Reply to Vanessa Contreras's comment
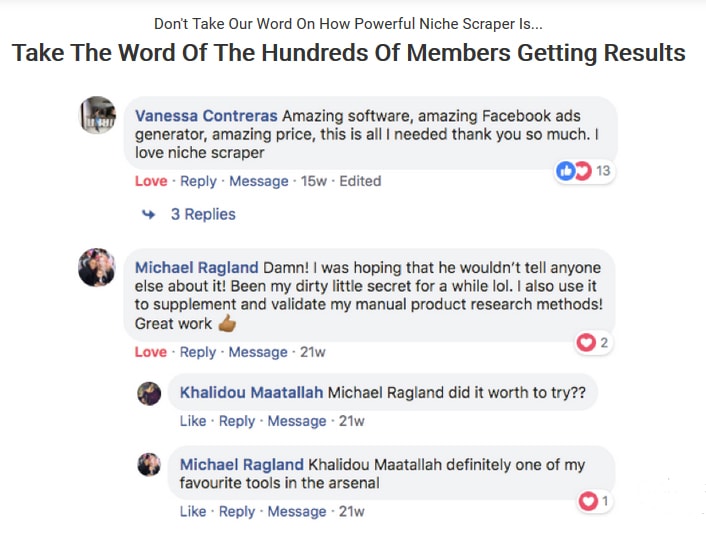Viewport: 706px width, 536px height. (198, 181)
